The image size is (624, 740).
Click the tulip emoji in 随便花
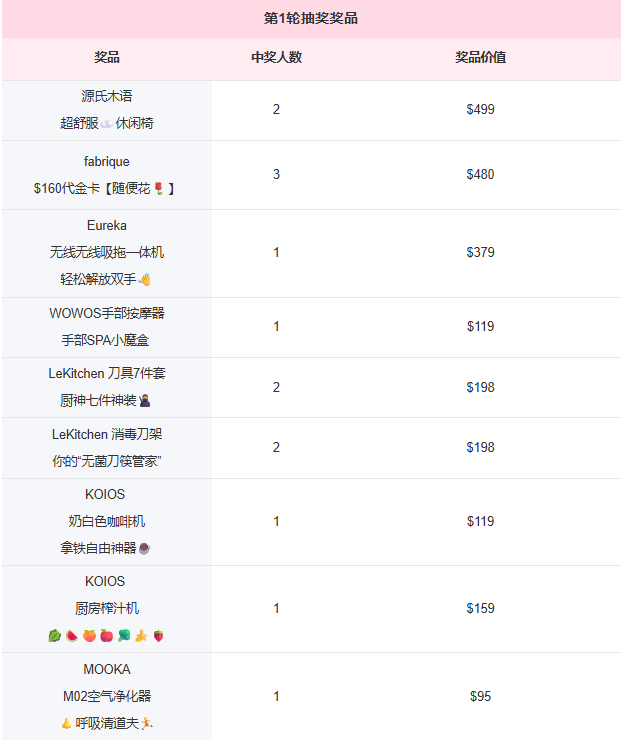(159, 189)
